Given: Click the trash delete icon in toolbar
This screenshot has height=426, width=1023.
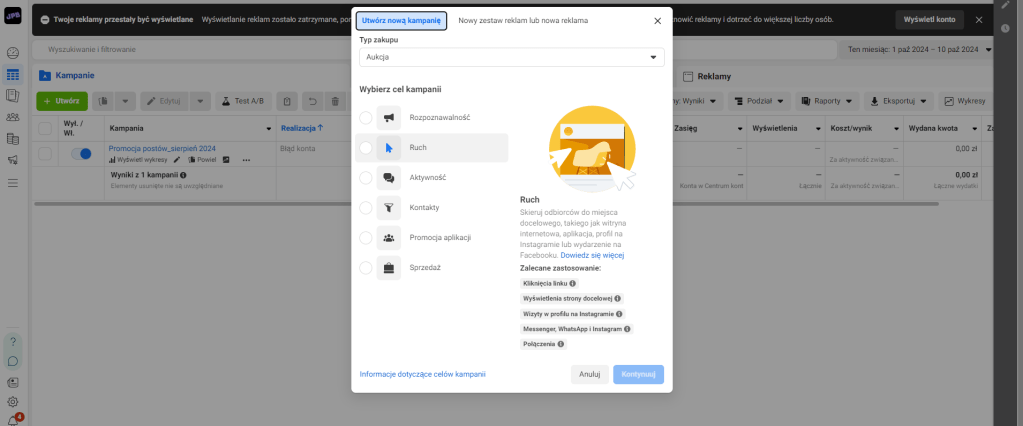Looking at the screenshot, I should pos(335,101).
